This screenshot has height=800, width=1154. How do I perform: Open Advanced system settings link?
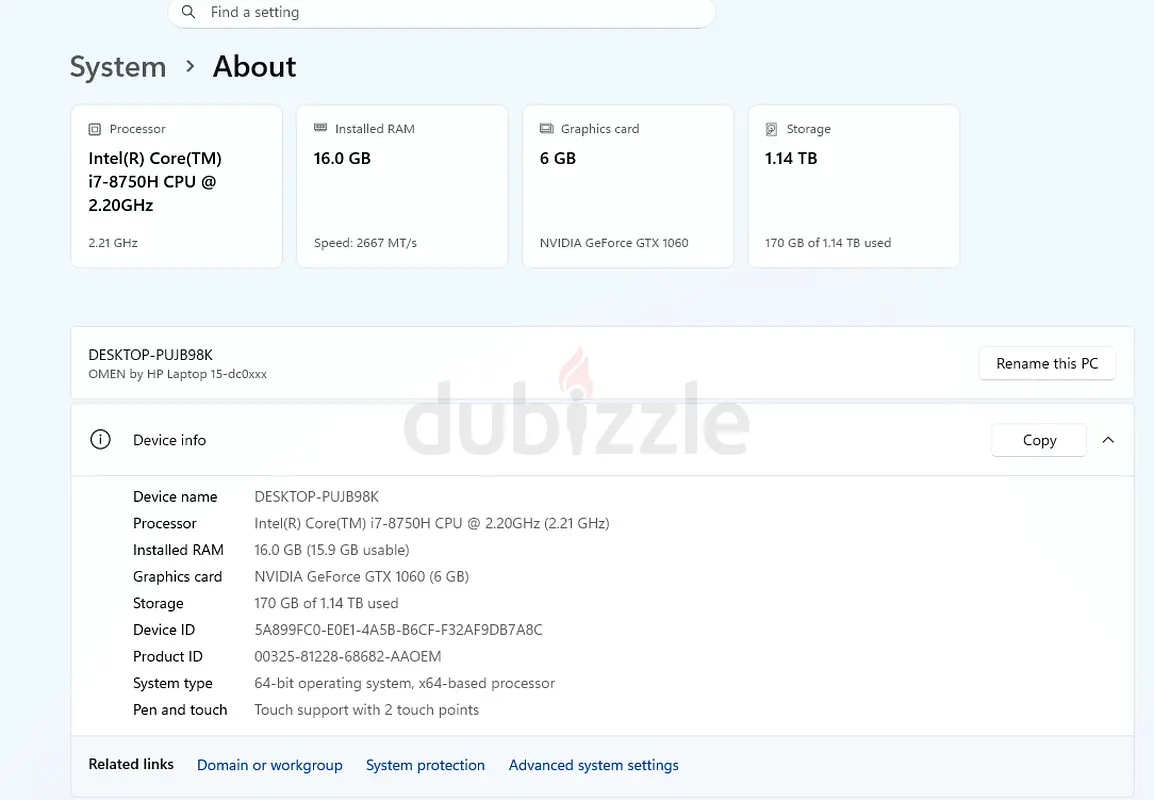pos(593,765)
